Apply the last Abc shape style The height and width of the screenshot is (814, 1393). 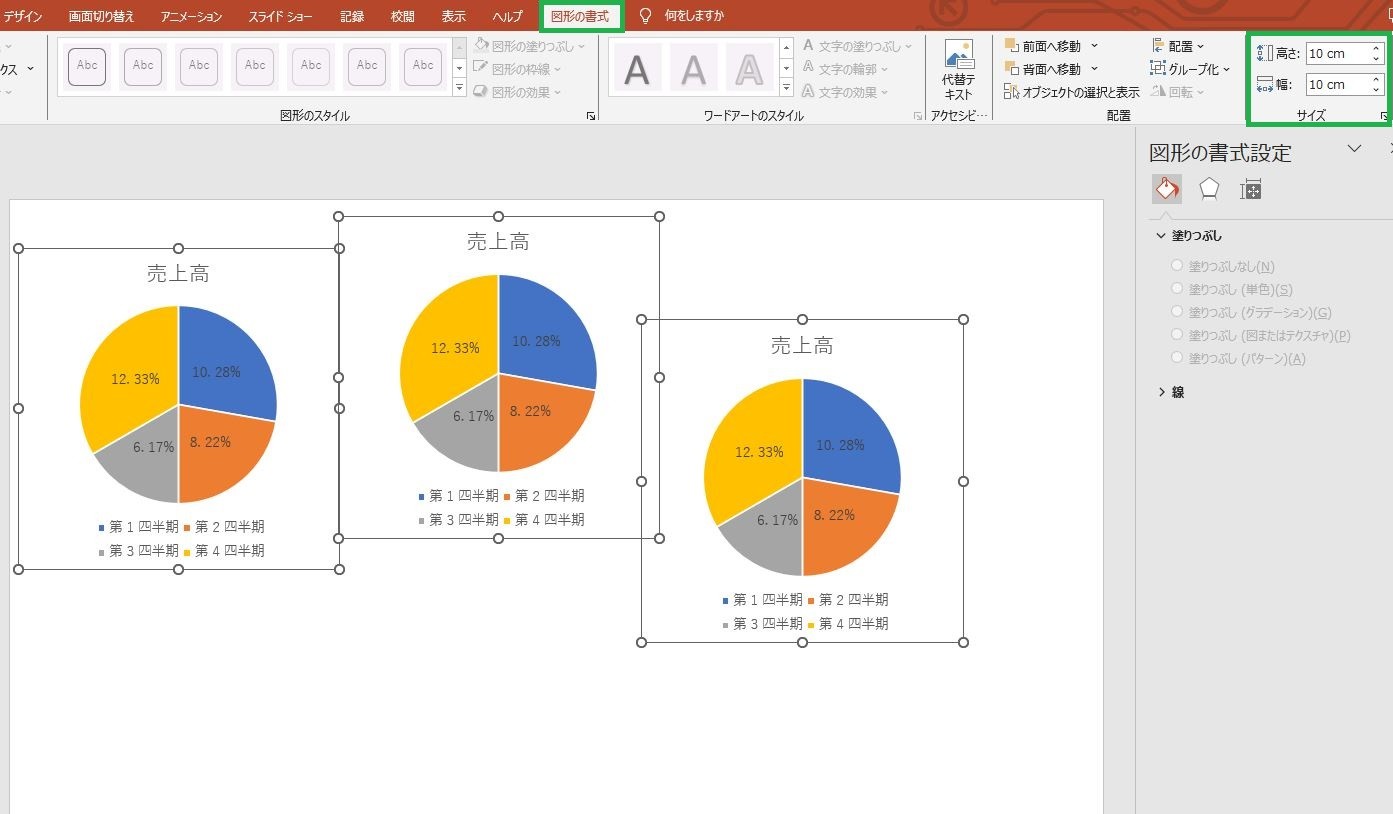(424, 66)
